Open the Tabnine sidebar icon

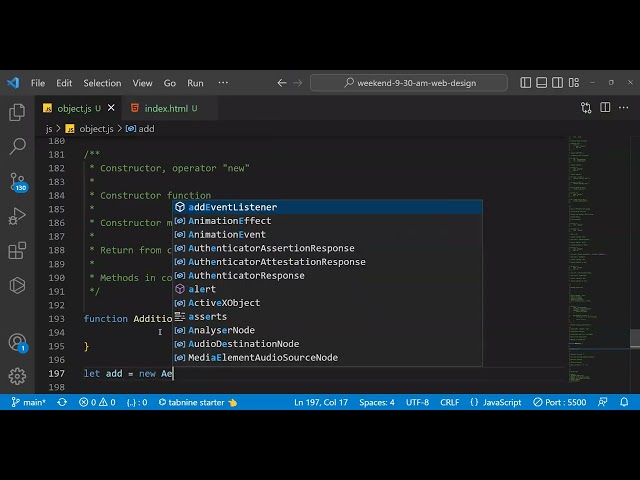tap(17, 285)
